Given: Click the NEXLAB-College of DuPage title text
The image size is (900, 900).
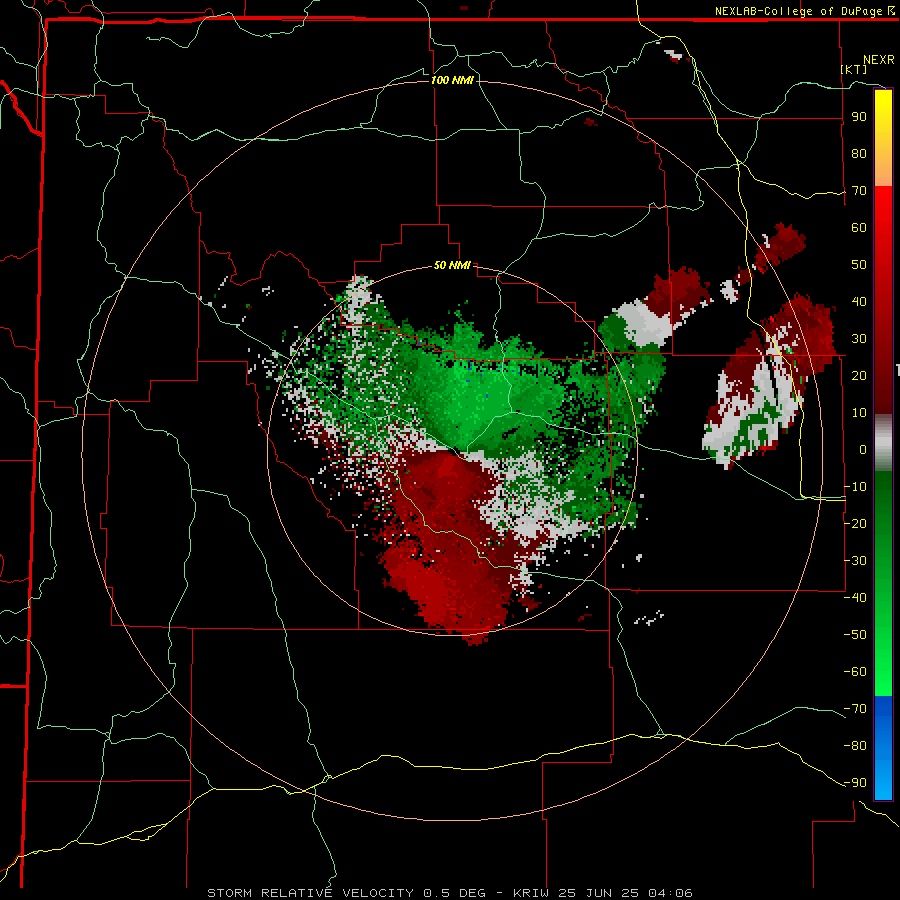Looking at the screenshot, I should tap(798, 11).
